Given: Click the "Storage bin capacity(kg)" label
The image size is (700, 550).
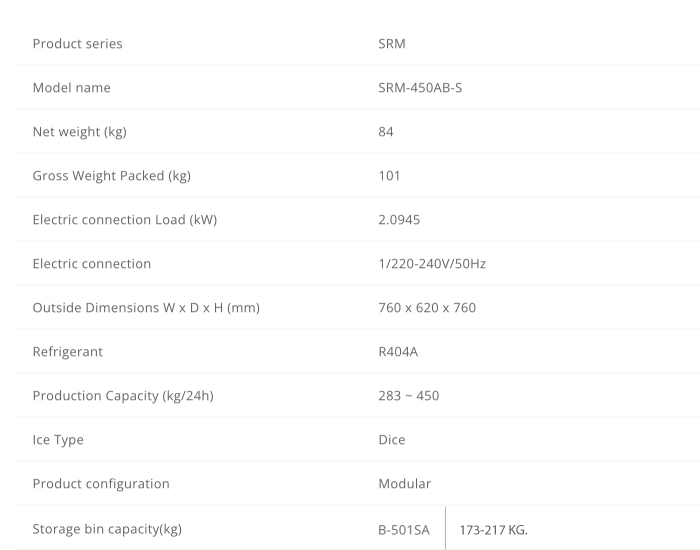Looking at the screenshot, I should tap(107, 529).
